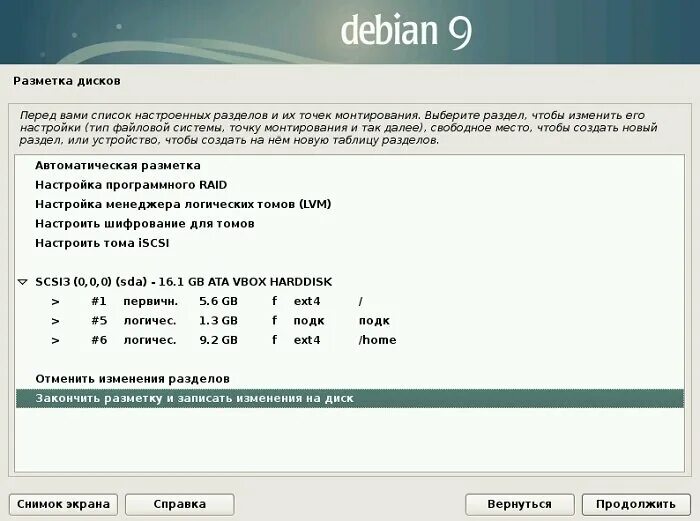Image resolution: width=700 pixels, height=521 pixels.
Task: Click the 5.6 GB size value
Action: [x=218, y=301]
